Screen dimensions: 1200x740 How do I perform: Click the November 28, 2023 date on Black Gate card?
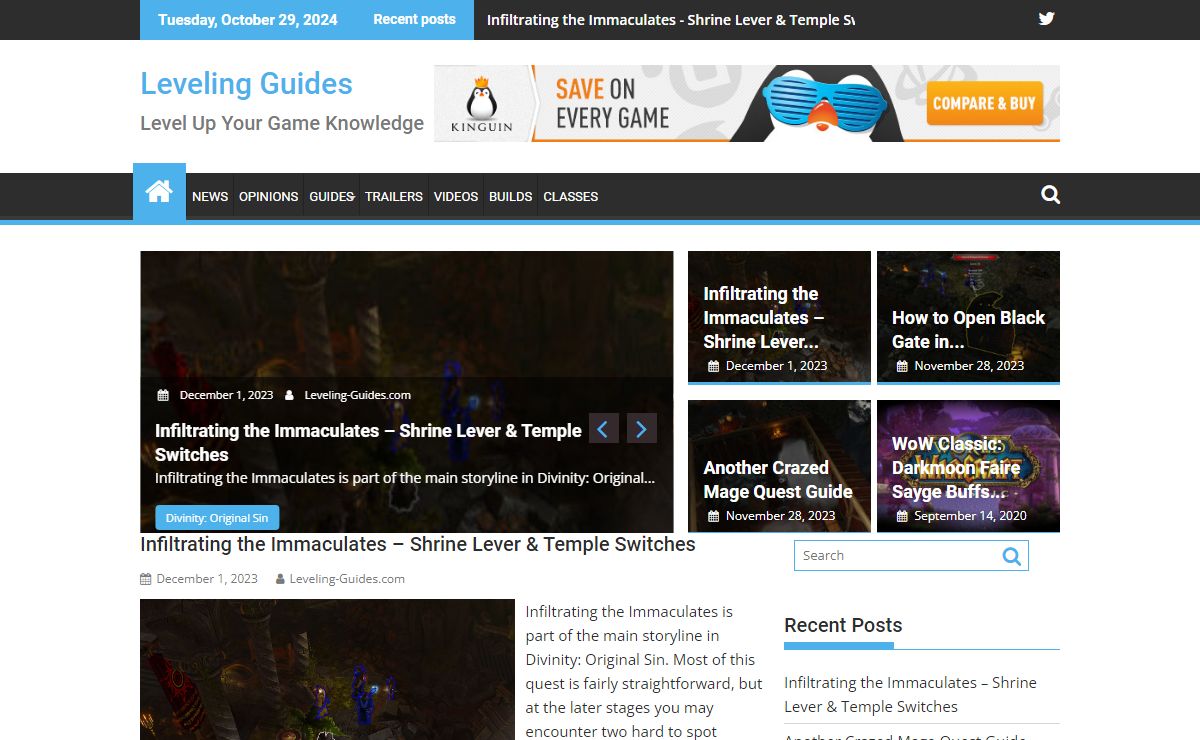969,366
